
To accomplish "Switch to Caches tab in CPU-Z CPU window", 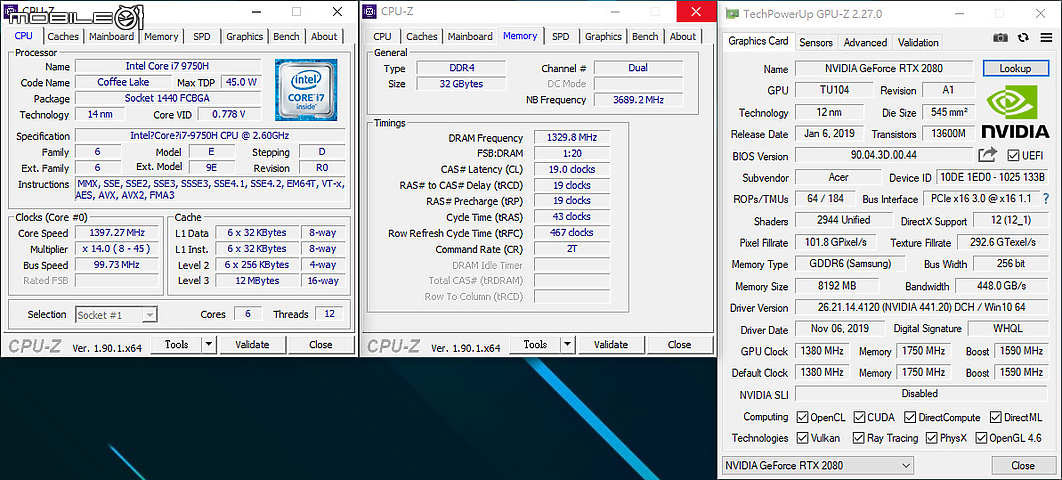I will point(63,37).
